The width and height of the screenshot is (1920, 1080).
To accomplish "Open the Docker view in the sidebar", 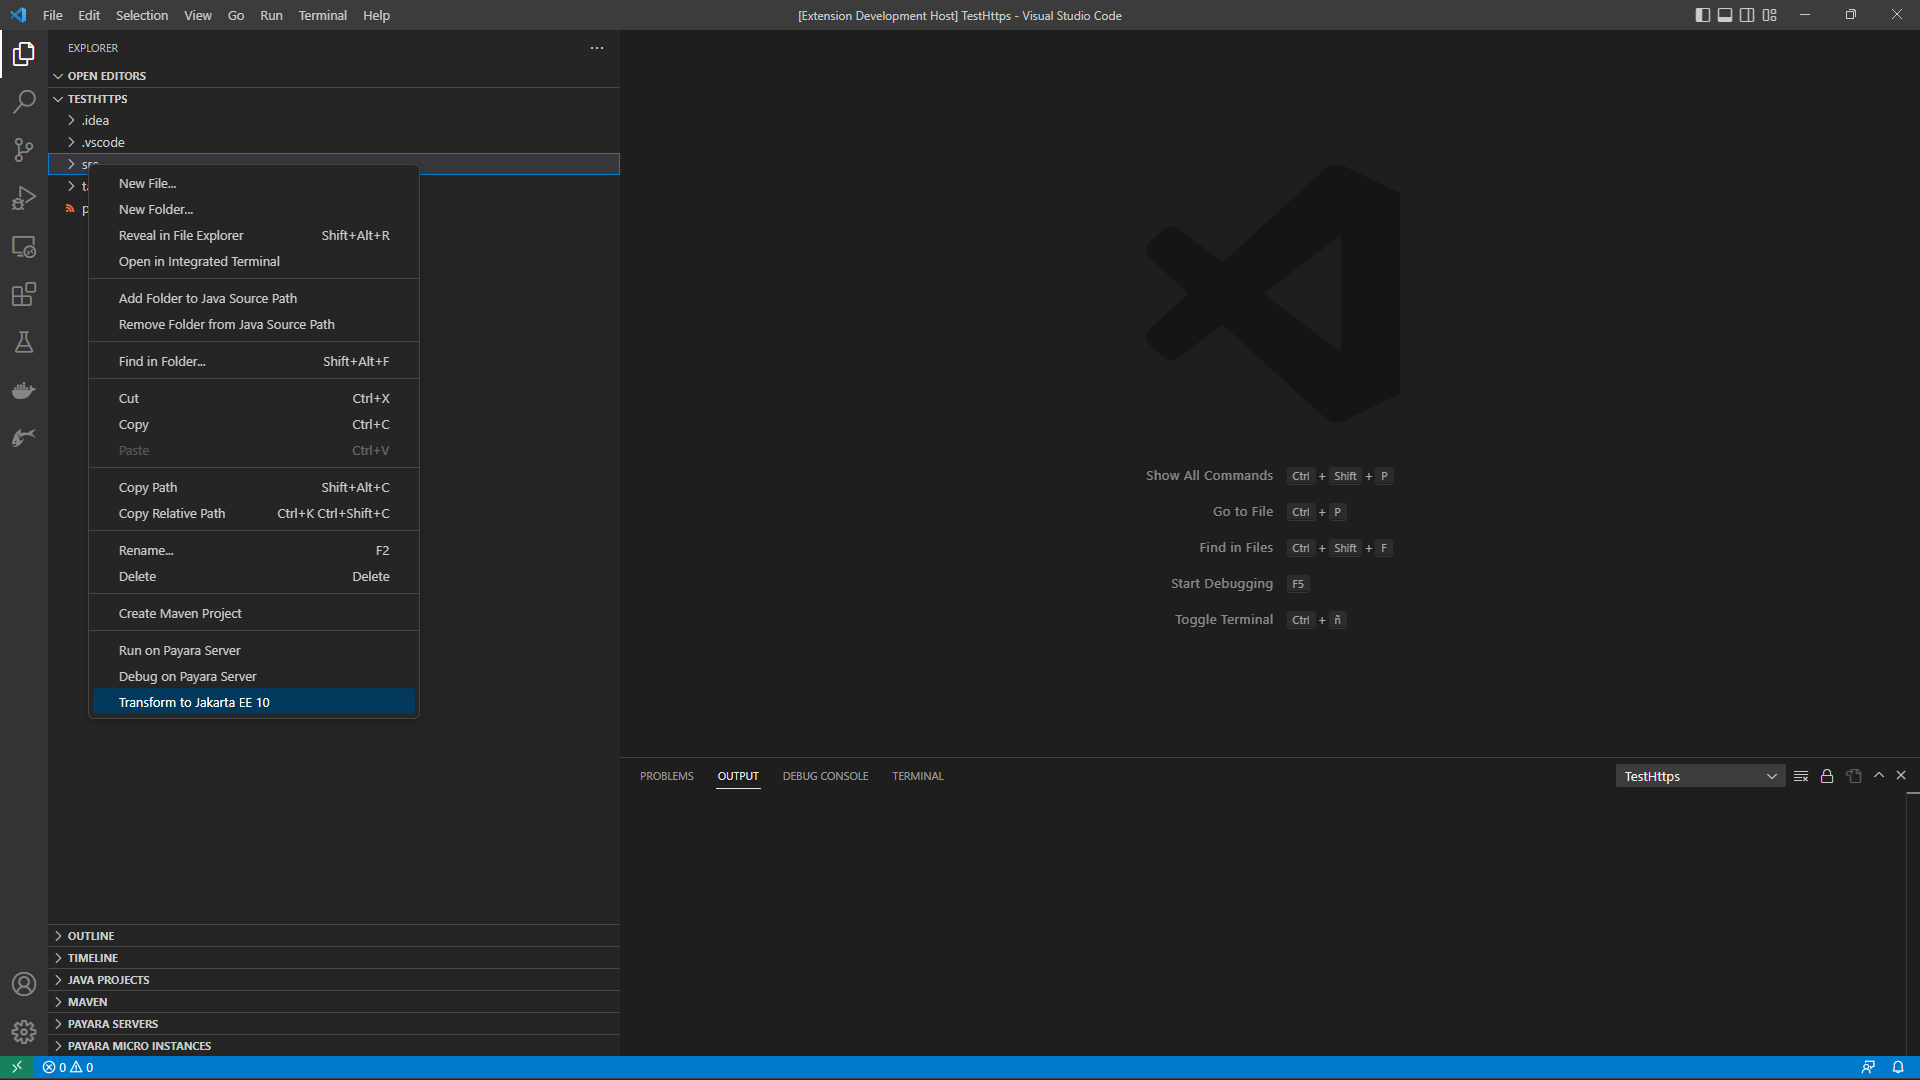I will click(24, 390).
